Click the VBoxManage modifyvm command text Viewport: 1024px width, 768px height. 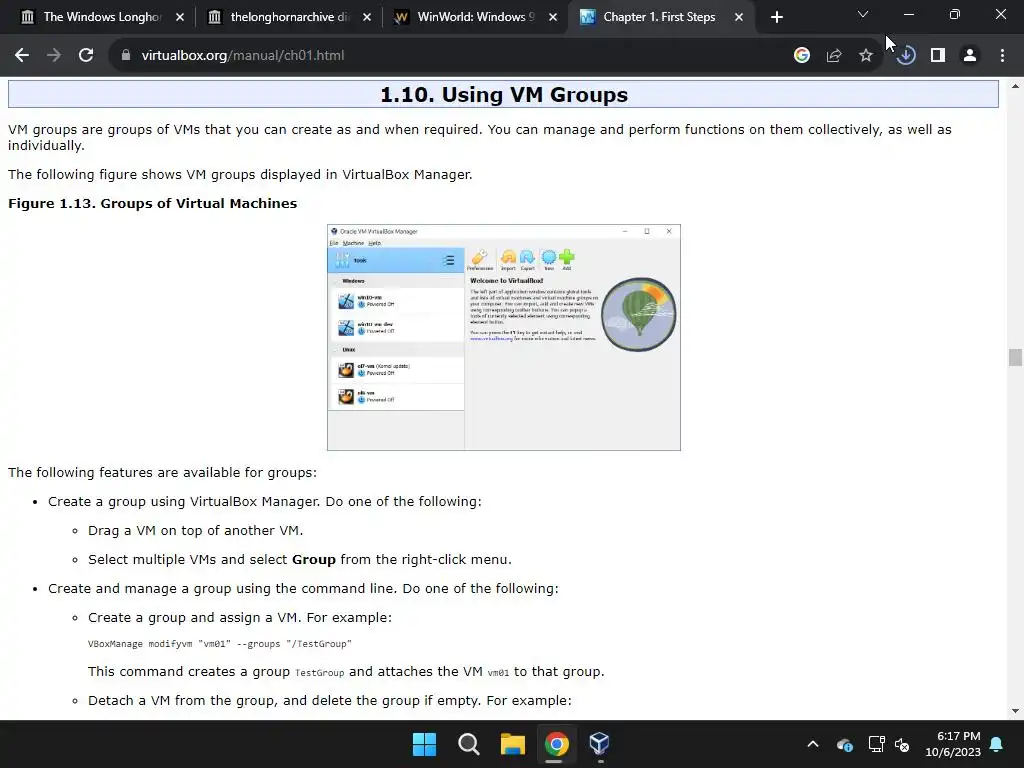(219, 644)
